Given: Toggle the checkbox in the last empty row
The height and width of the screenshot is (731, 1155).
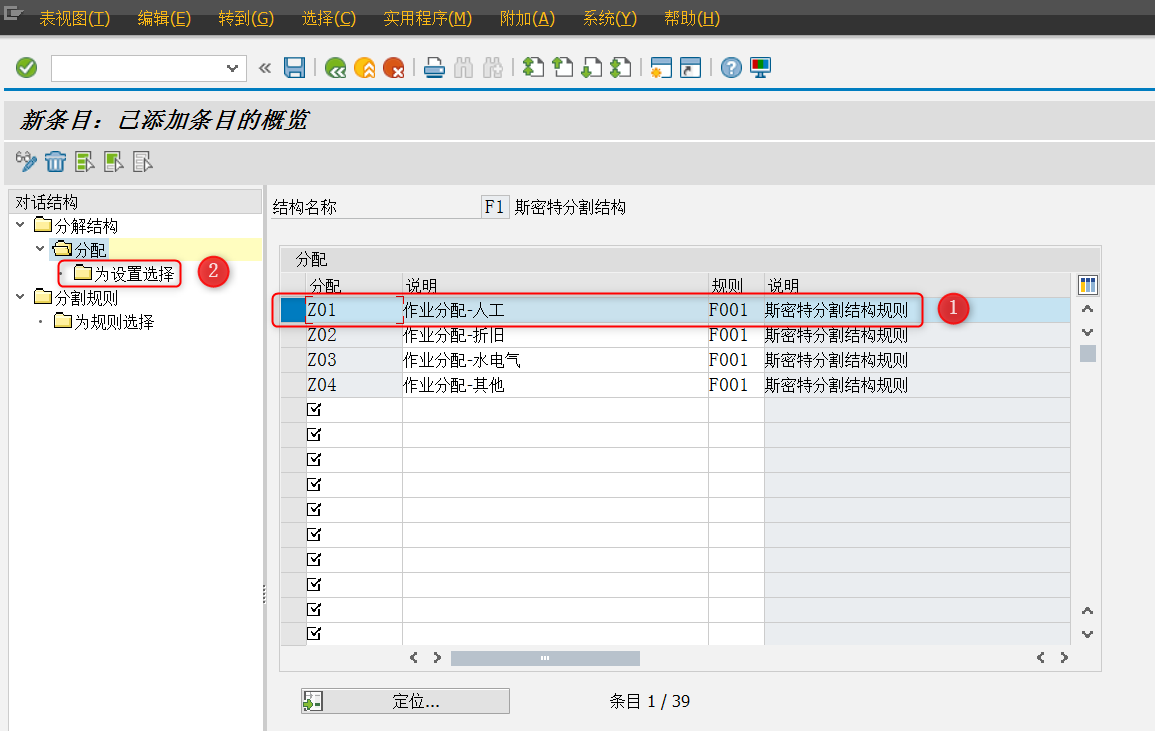Looking at the screenshot, I should click(313, 634).
